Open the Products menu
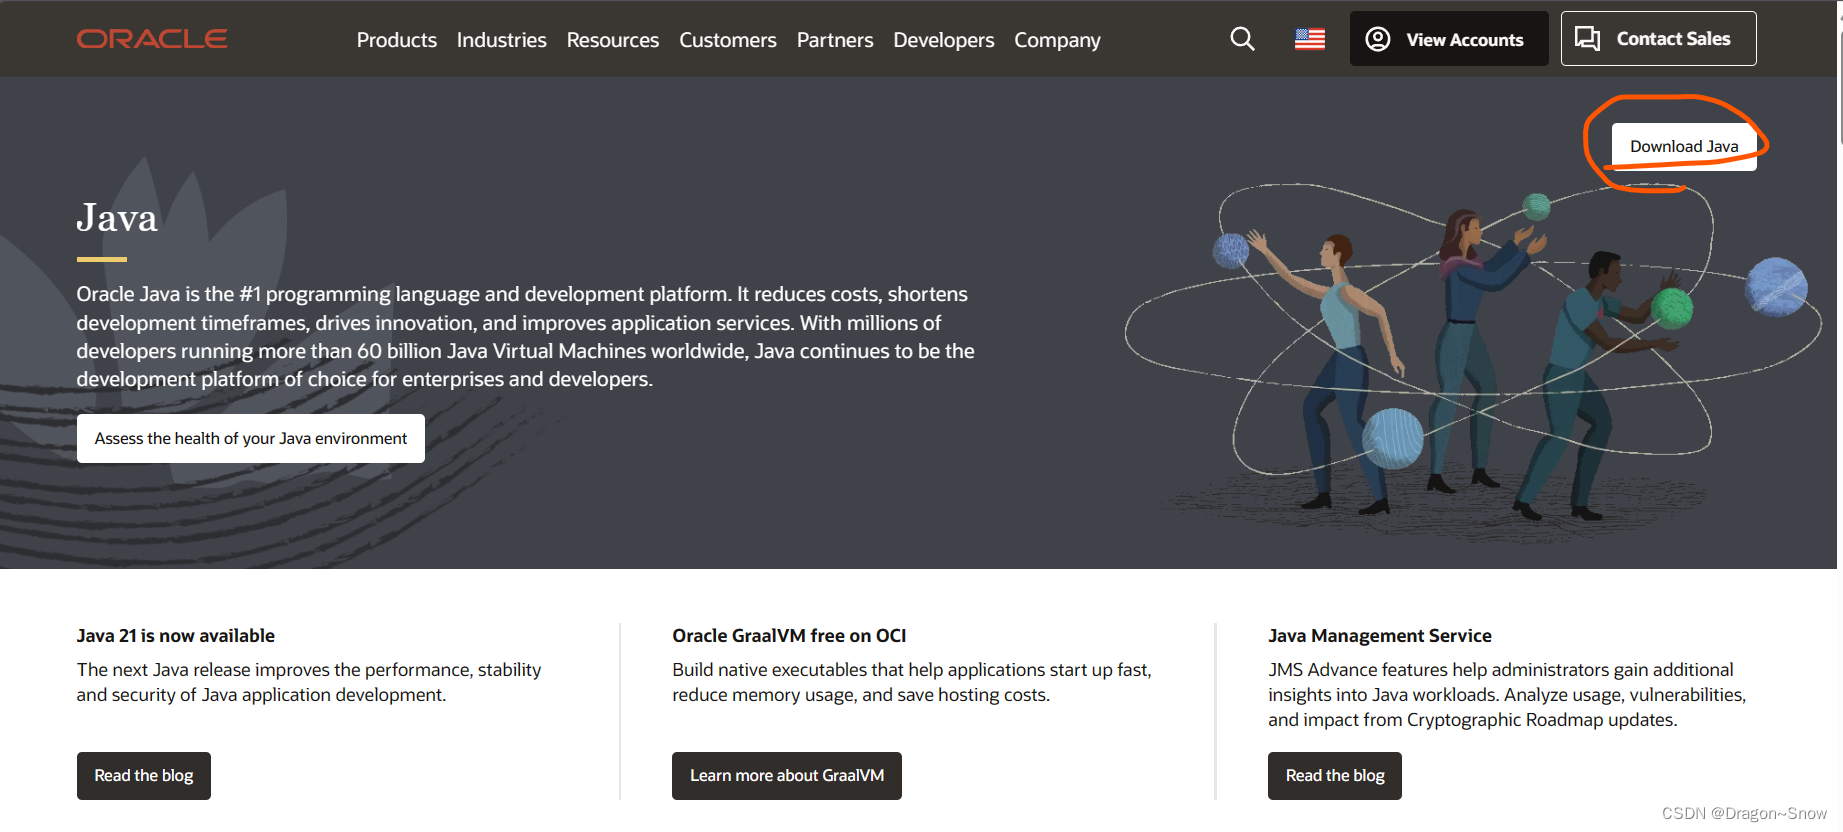 coord(397,40)
